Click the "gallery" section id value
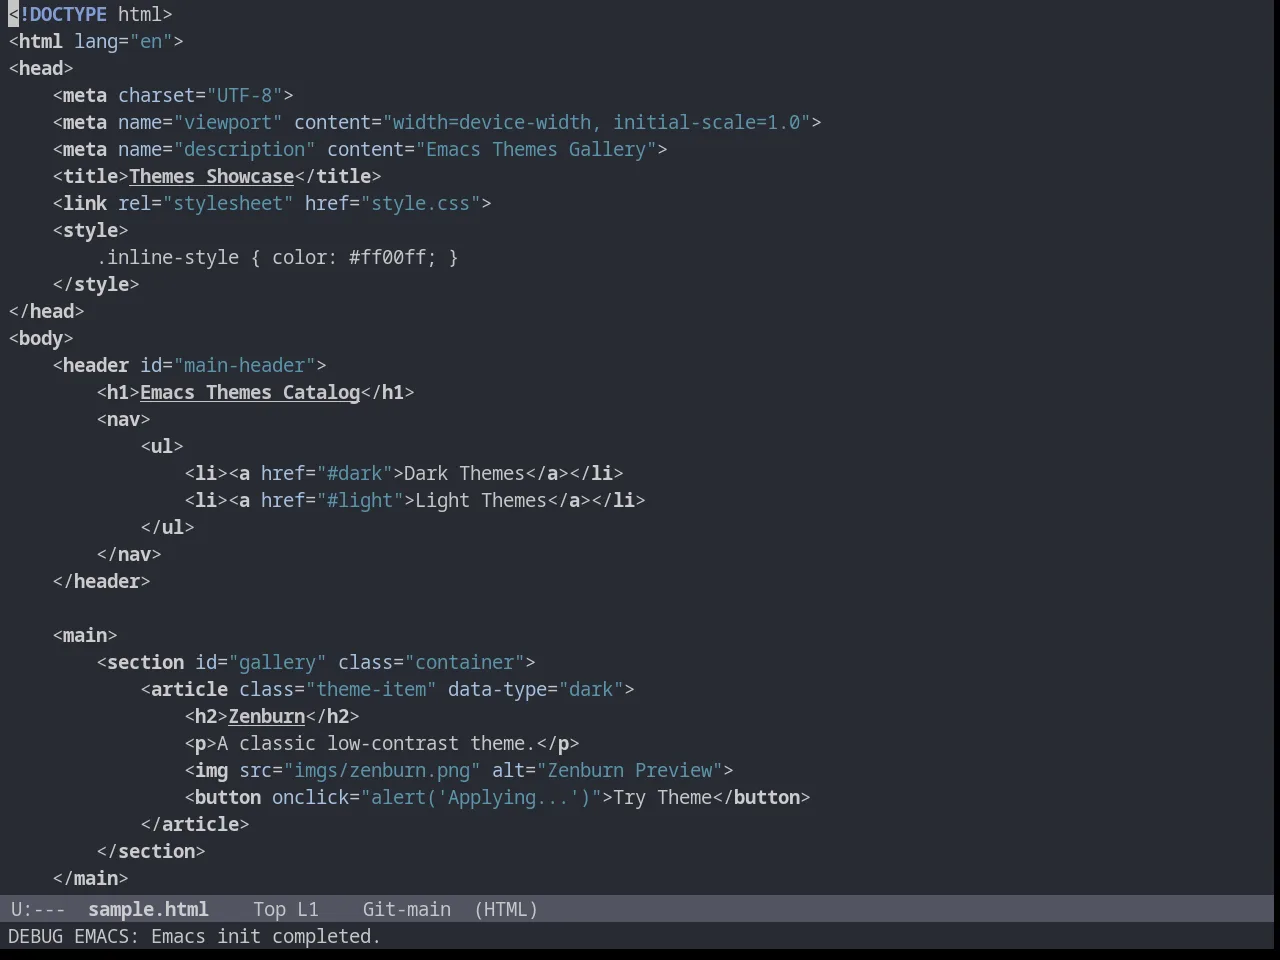1280x960 pixels. 277,662
